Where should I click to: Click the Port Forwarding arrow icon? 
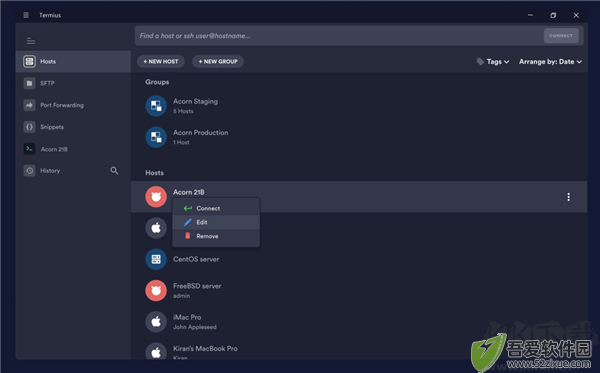[29, 105]
